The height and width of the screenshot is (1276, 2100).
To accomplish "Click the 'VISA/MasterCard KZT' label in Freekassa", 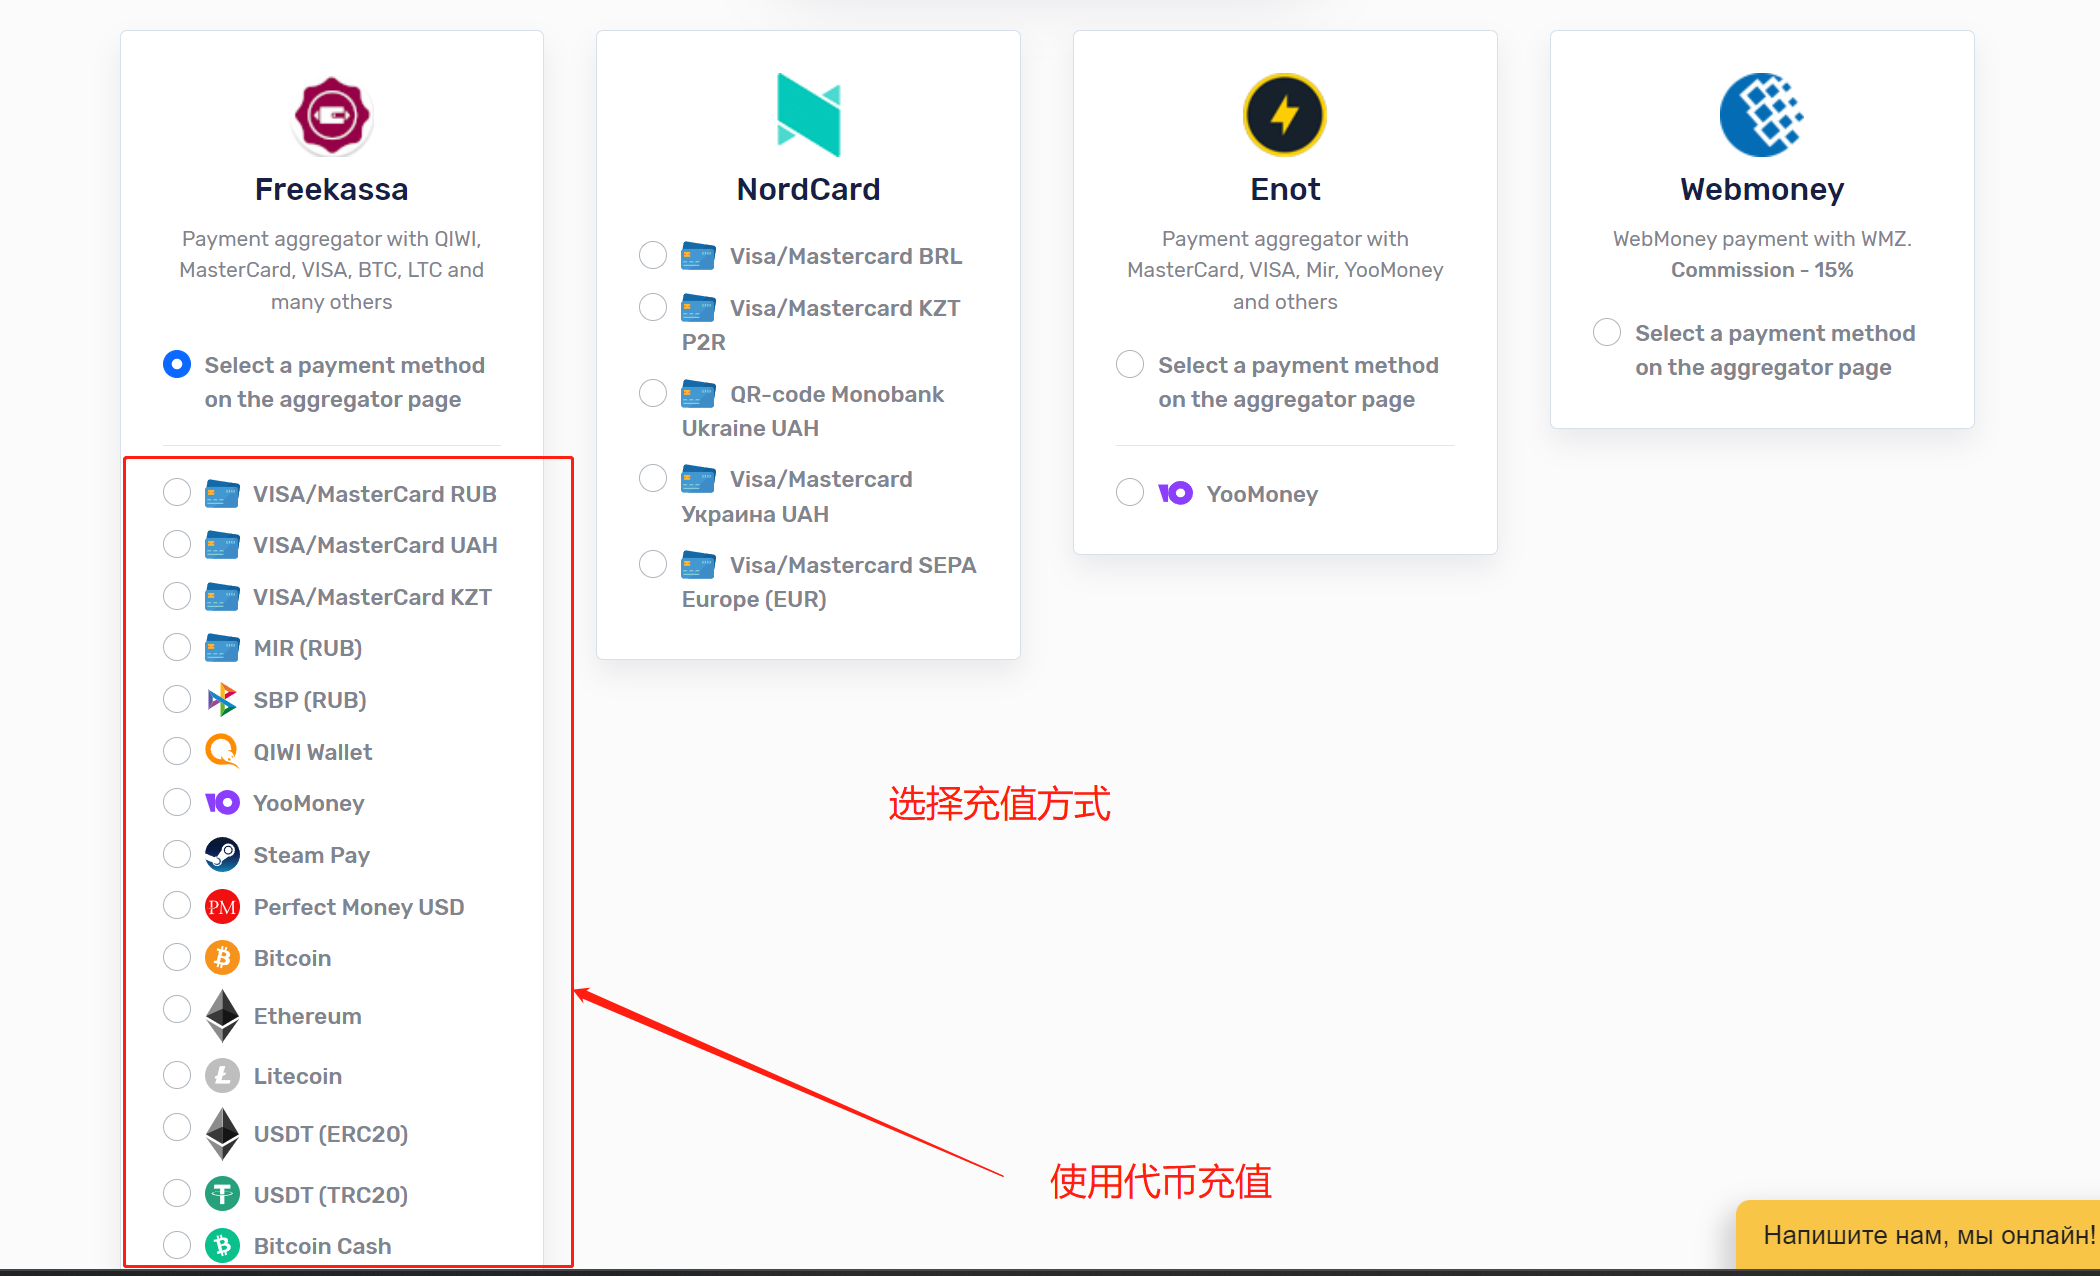I will pyautogui.click(x=373, y=597).
